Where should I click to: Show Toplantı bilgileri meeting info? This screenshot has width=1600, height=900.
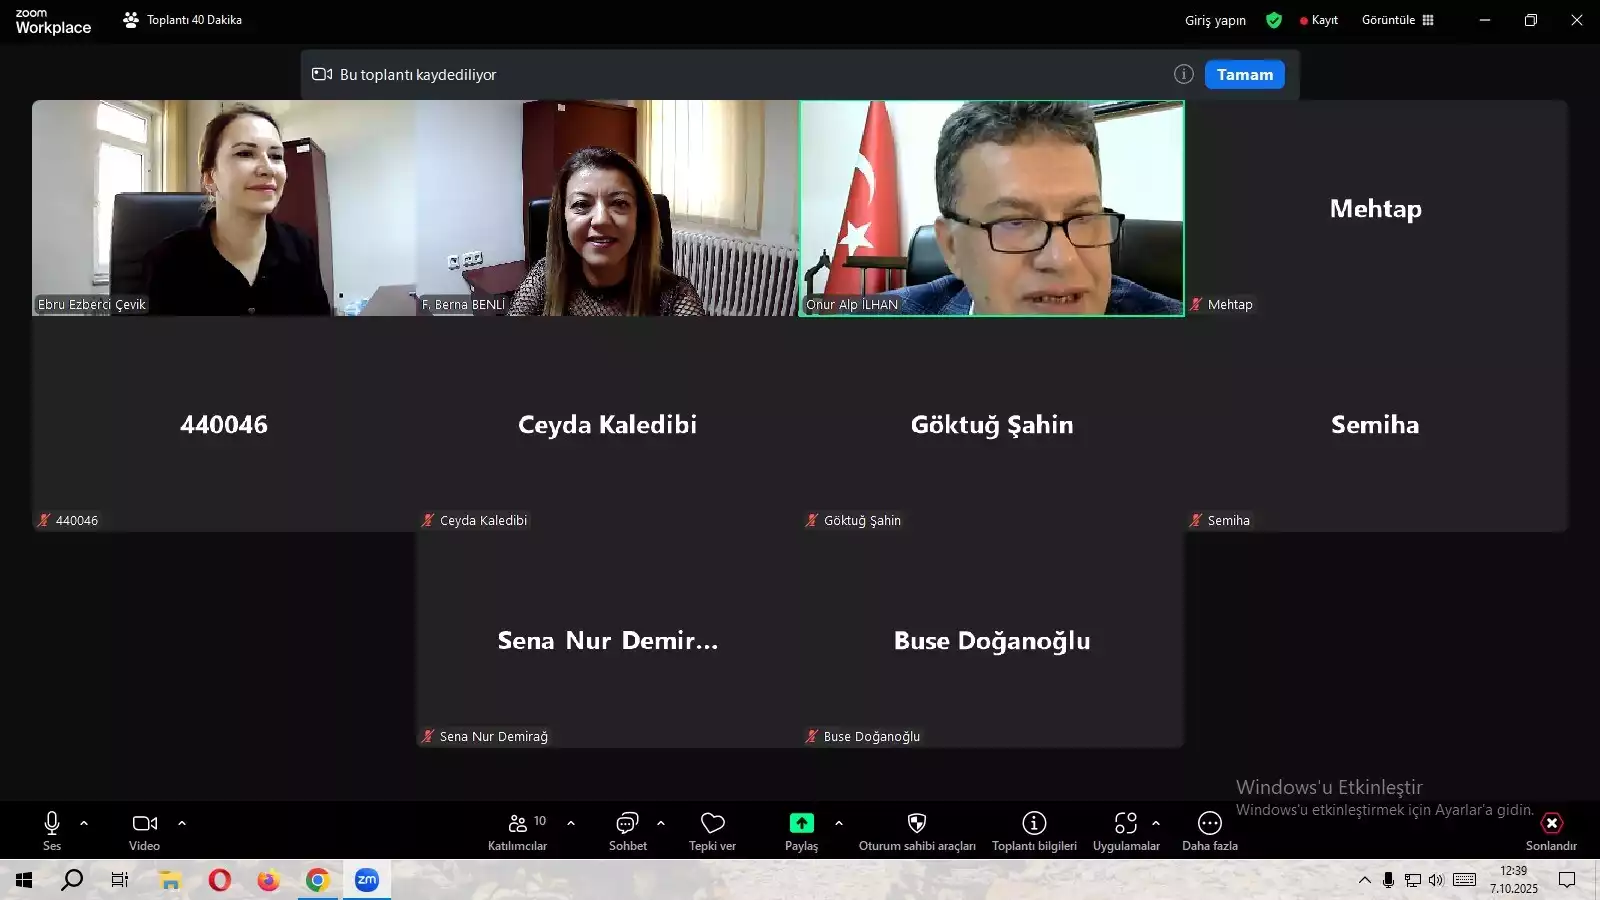click(x=1034, y=830)
